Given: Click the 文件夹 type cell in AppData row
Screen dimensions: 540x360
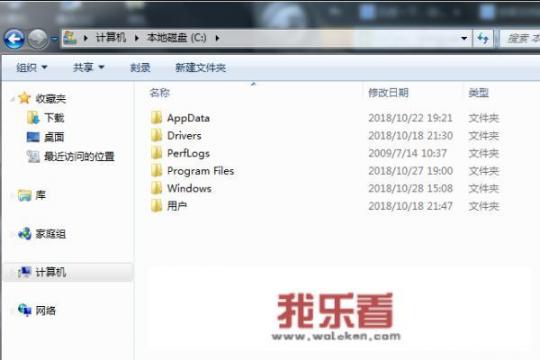Looking at the screenshot, I should click(x=484, y=118).
